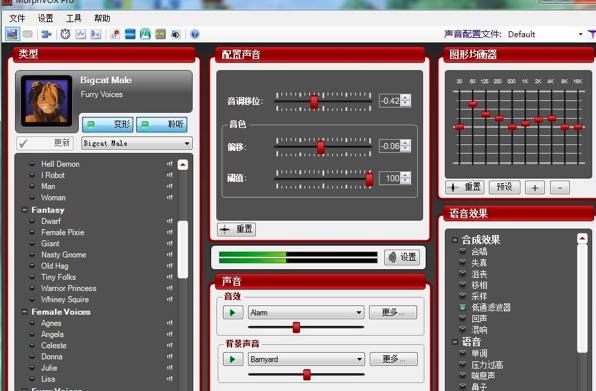Click the speaker toolbar icon

point(176,35)
